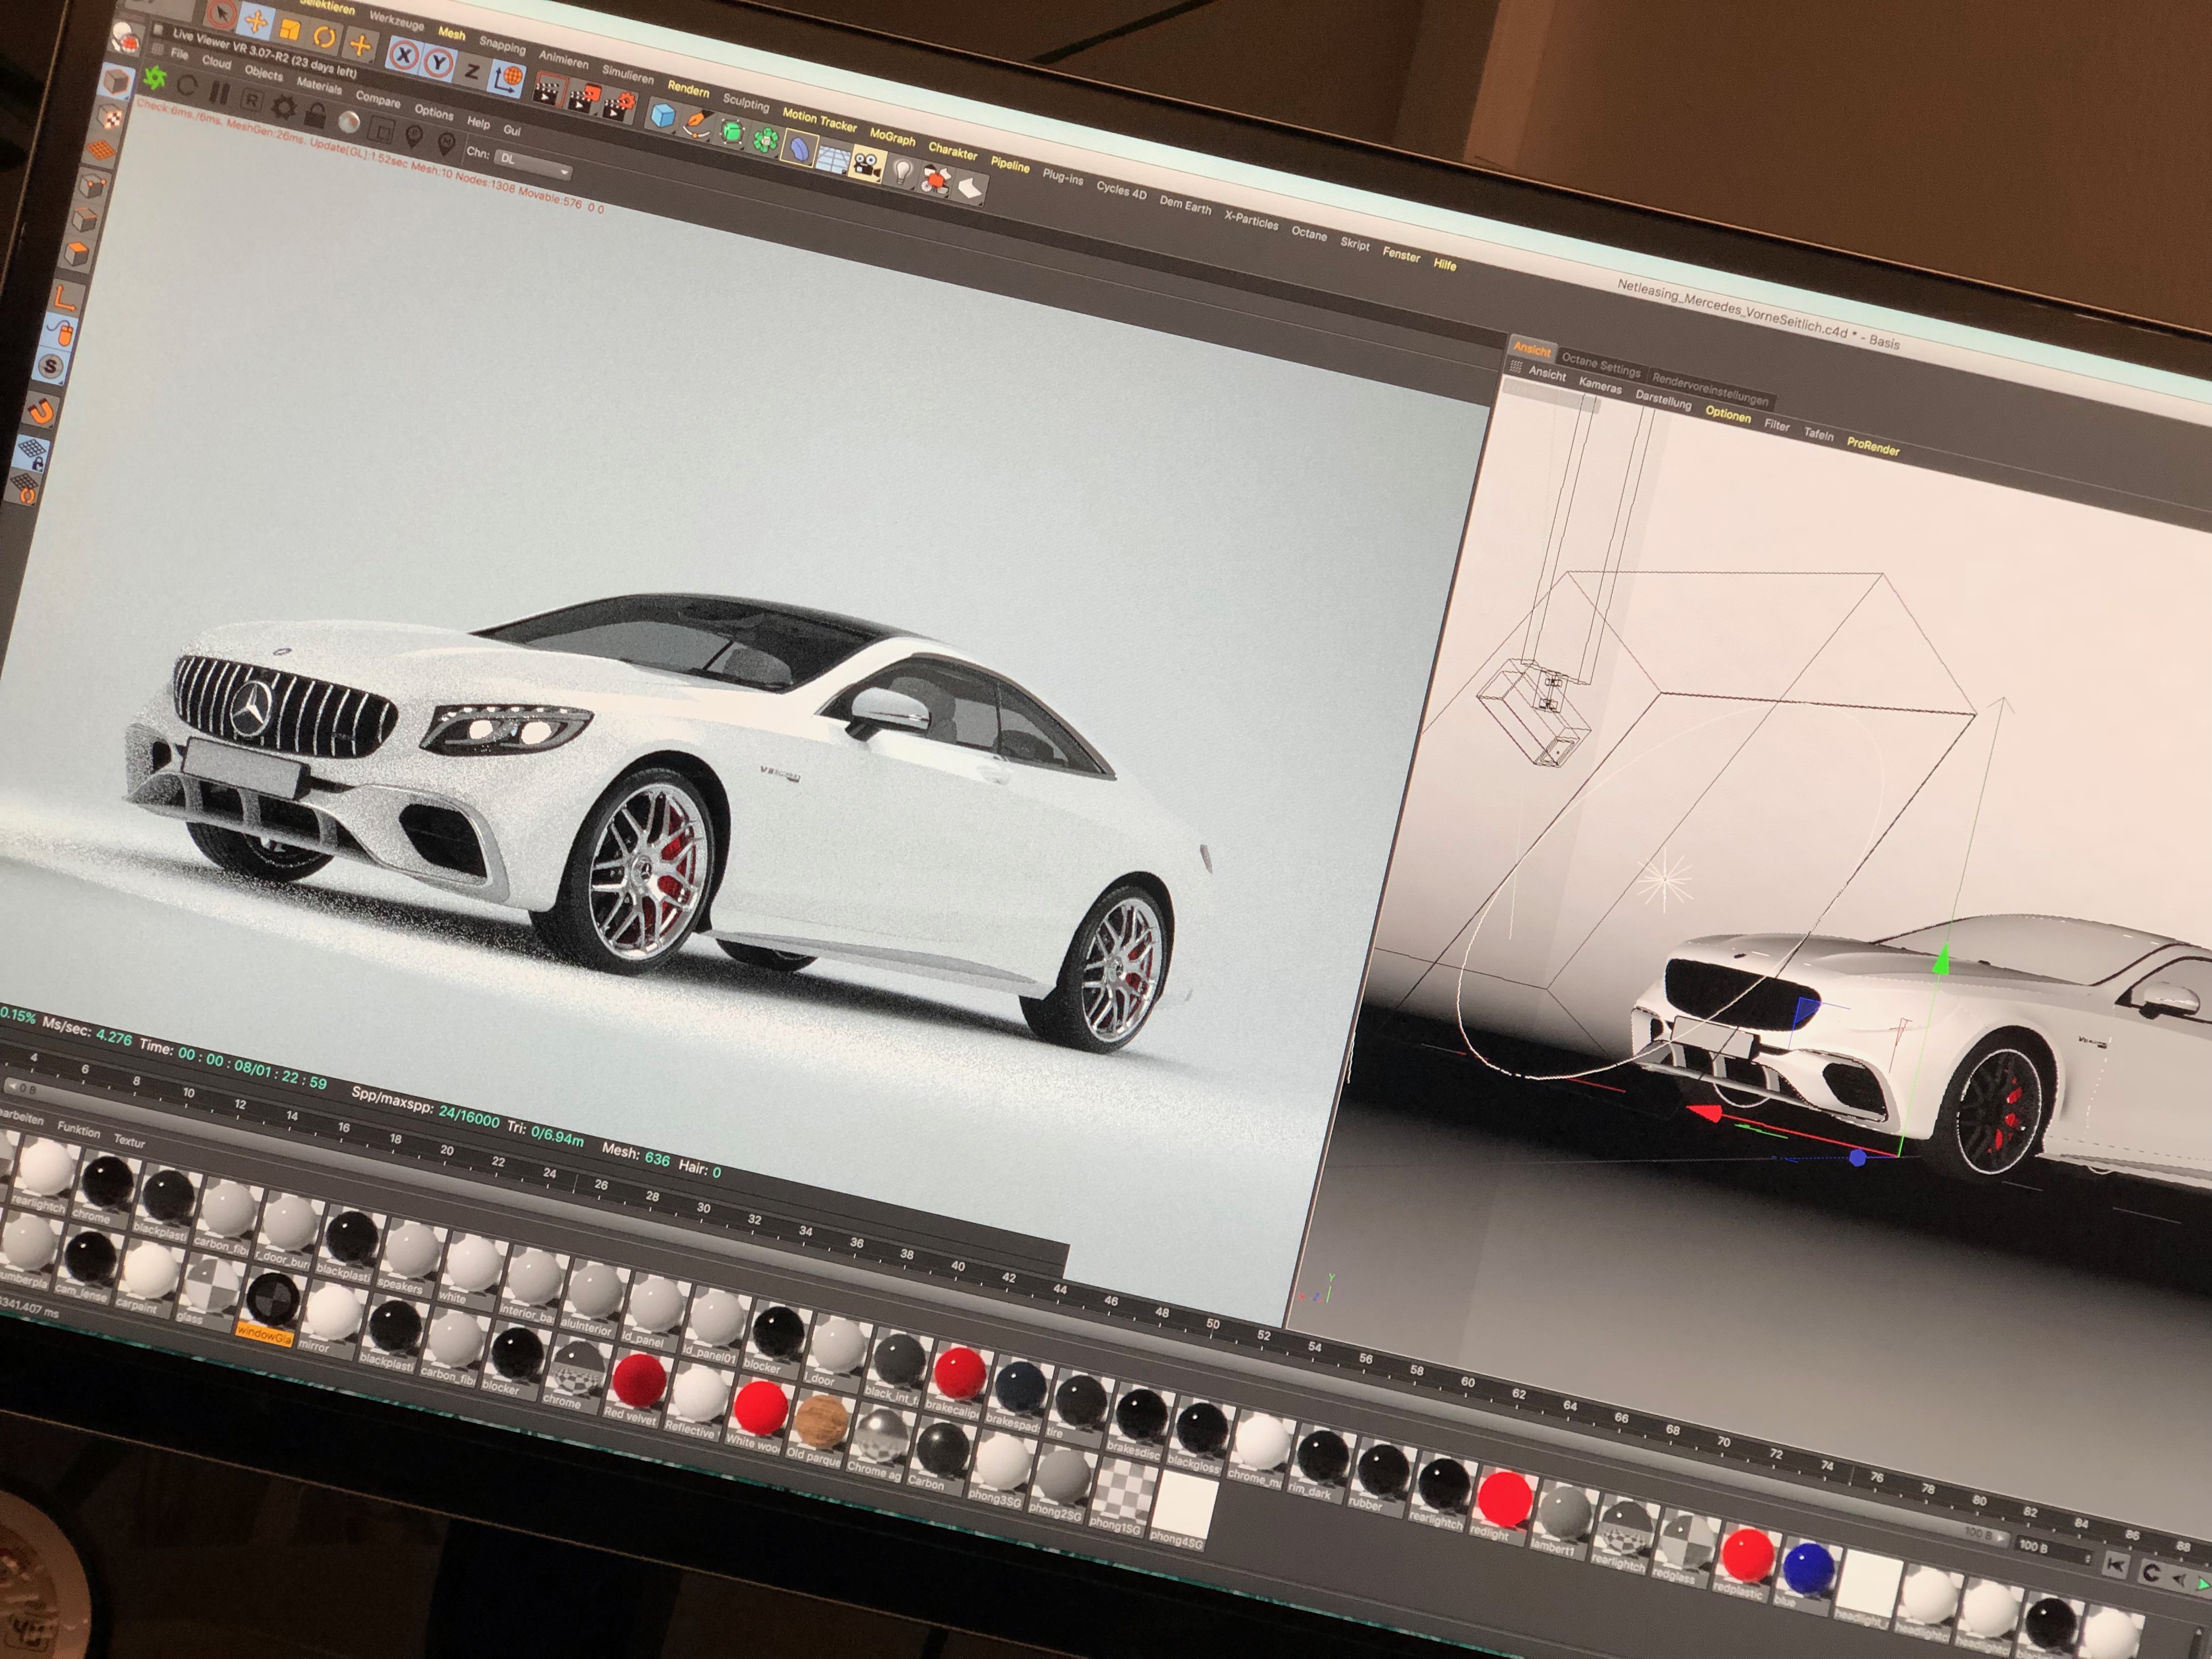This screenshot has height=1659, width=2212.
Task: Enable Snap magnet icon in left palette
Action: tap(41, 412)
